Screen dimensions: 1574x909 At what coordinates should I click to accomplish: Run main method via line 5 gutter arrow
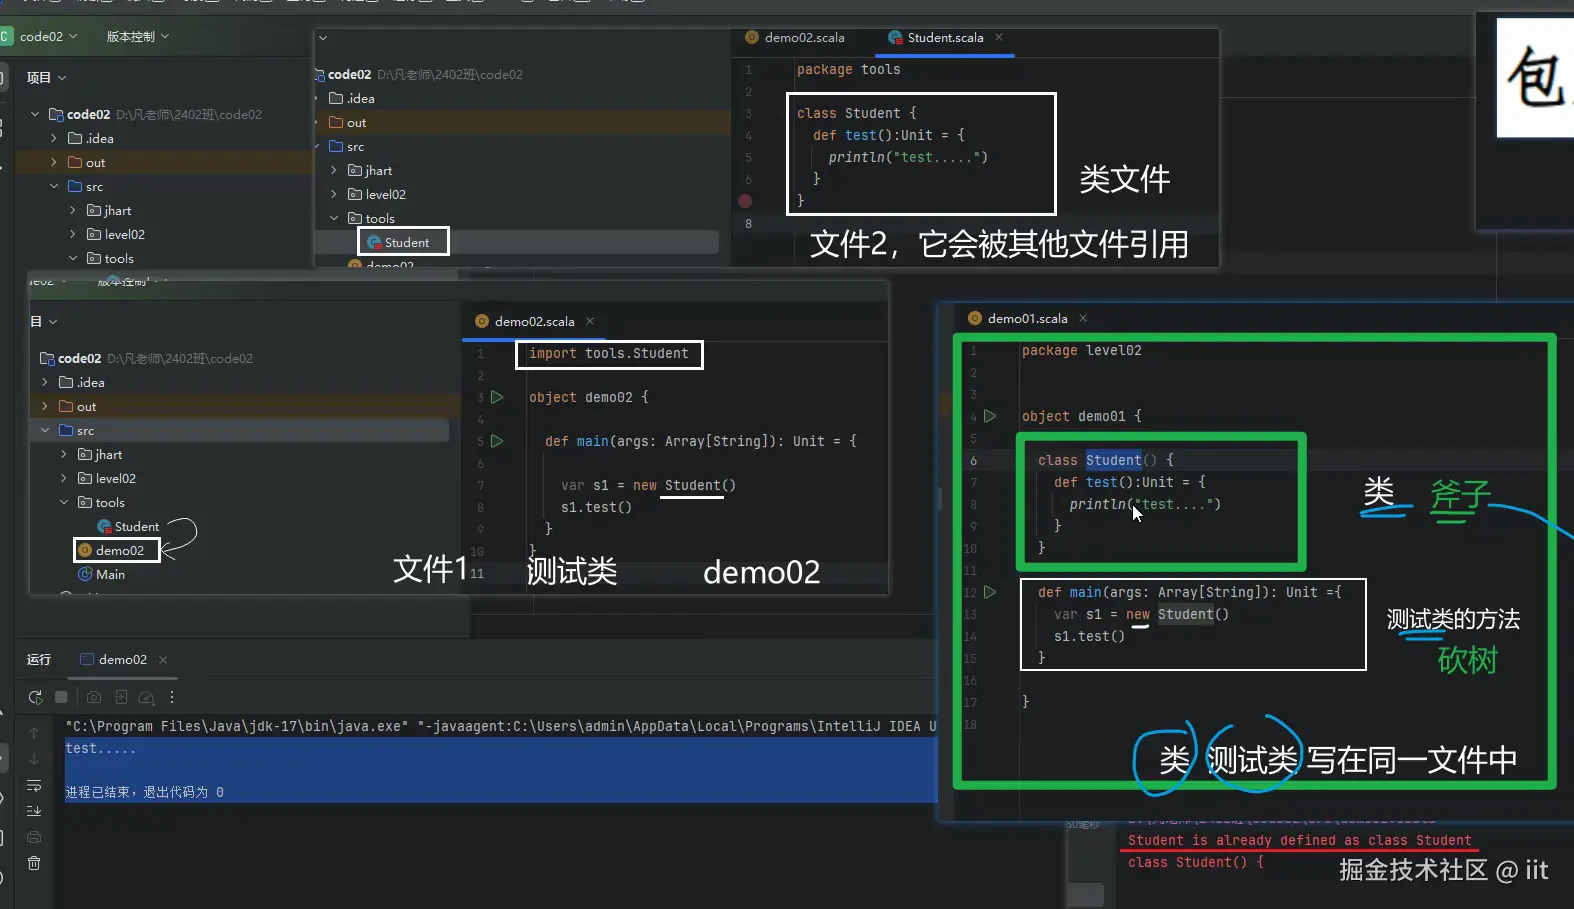coord(497,441)
